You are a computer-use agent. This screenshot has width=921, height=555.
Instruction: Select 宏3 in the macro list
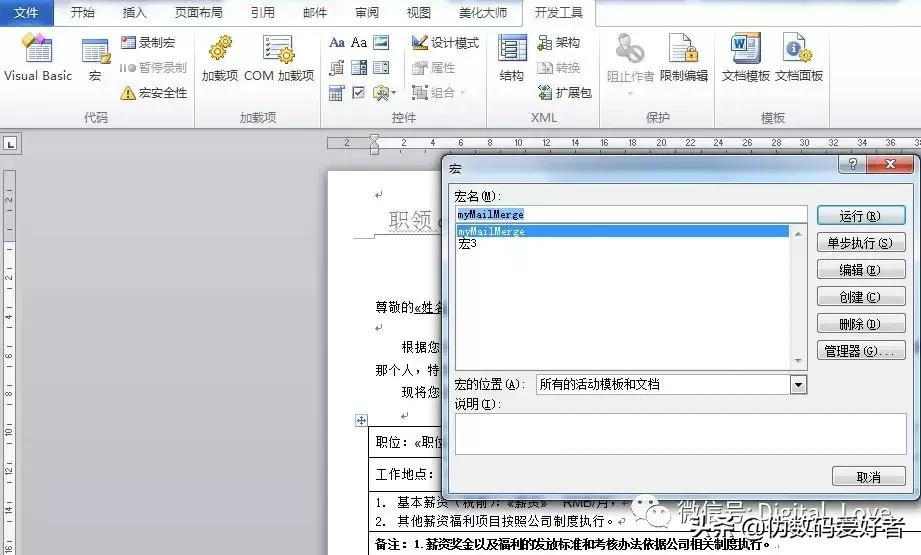click(x=623, y=243)
